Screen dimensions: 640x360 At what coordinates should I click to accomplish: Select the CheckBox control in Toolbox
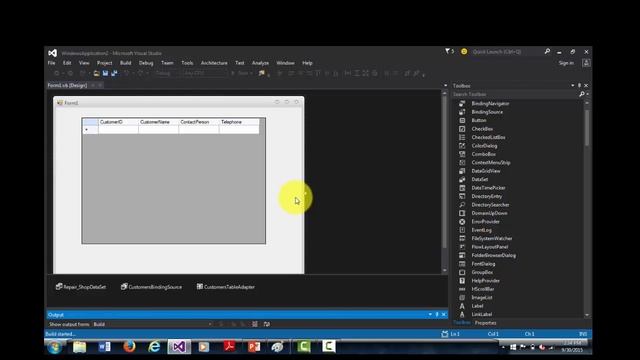click(x=482, y=129)
